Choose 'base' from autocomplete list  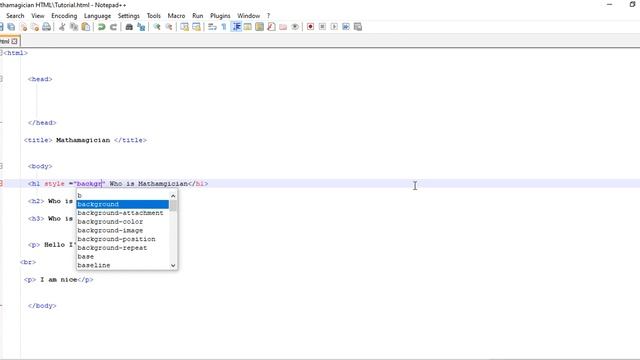pos(122,256)
